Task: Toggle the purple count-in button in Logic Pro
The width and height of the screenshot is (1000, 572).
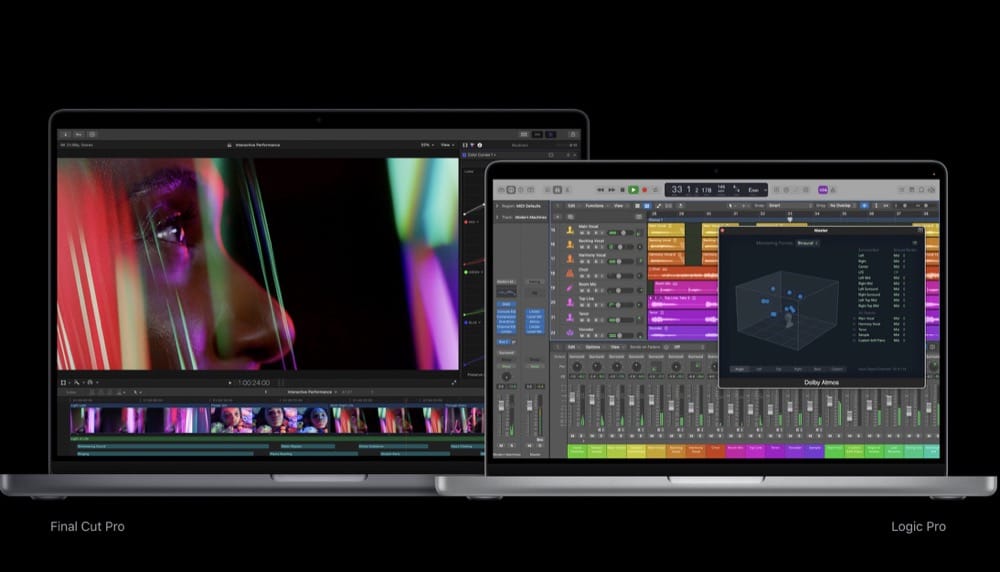Action: click(x=823, y=190)
